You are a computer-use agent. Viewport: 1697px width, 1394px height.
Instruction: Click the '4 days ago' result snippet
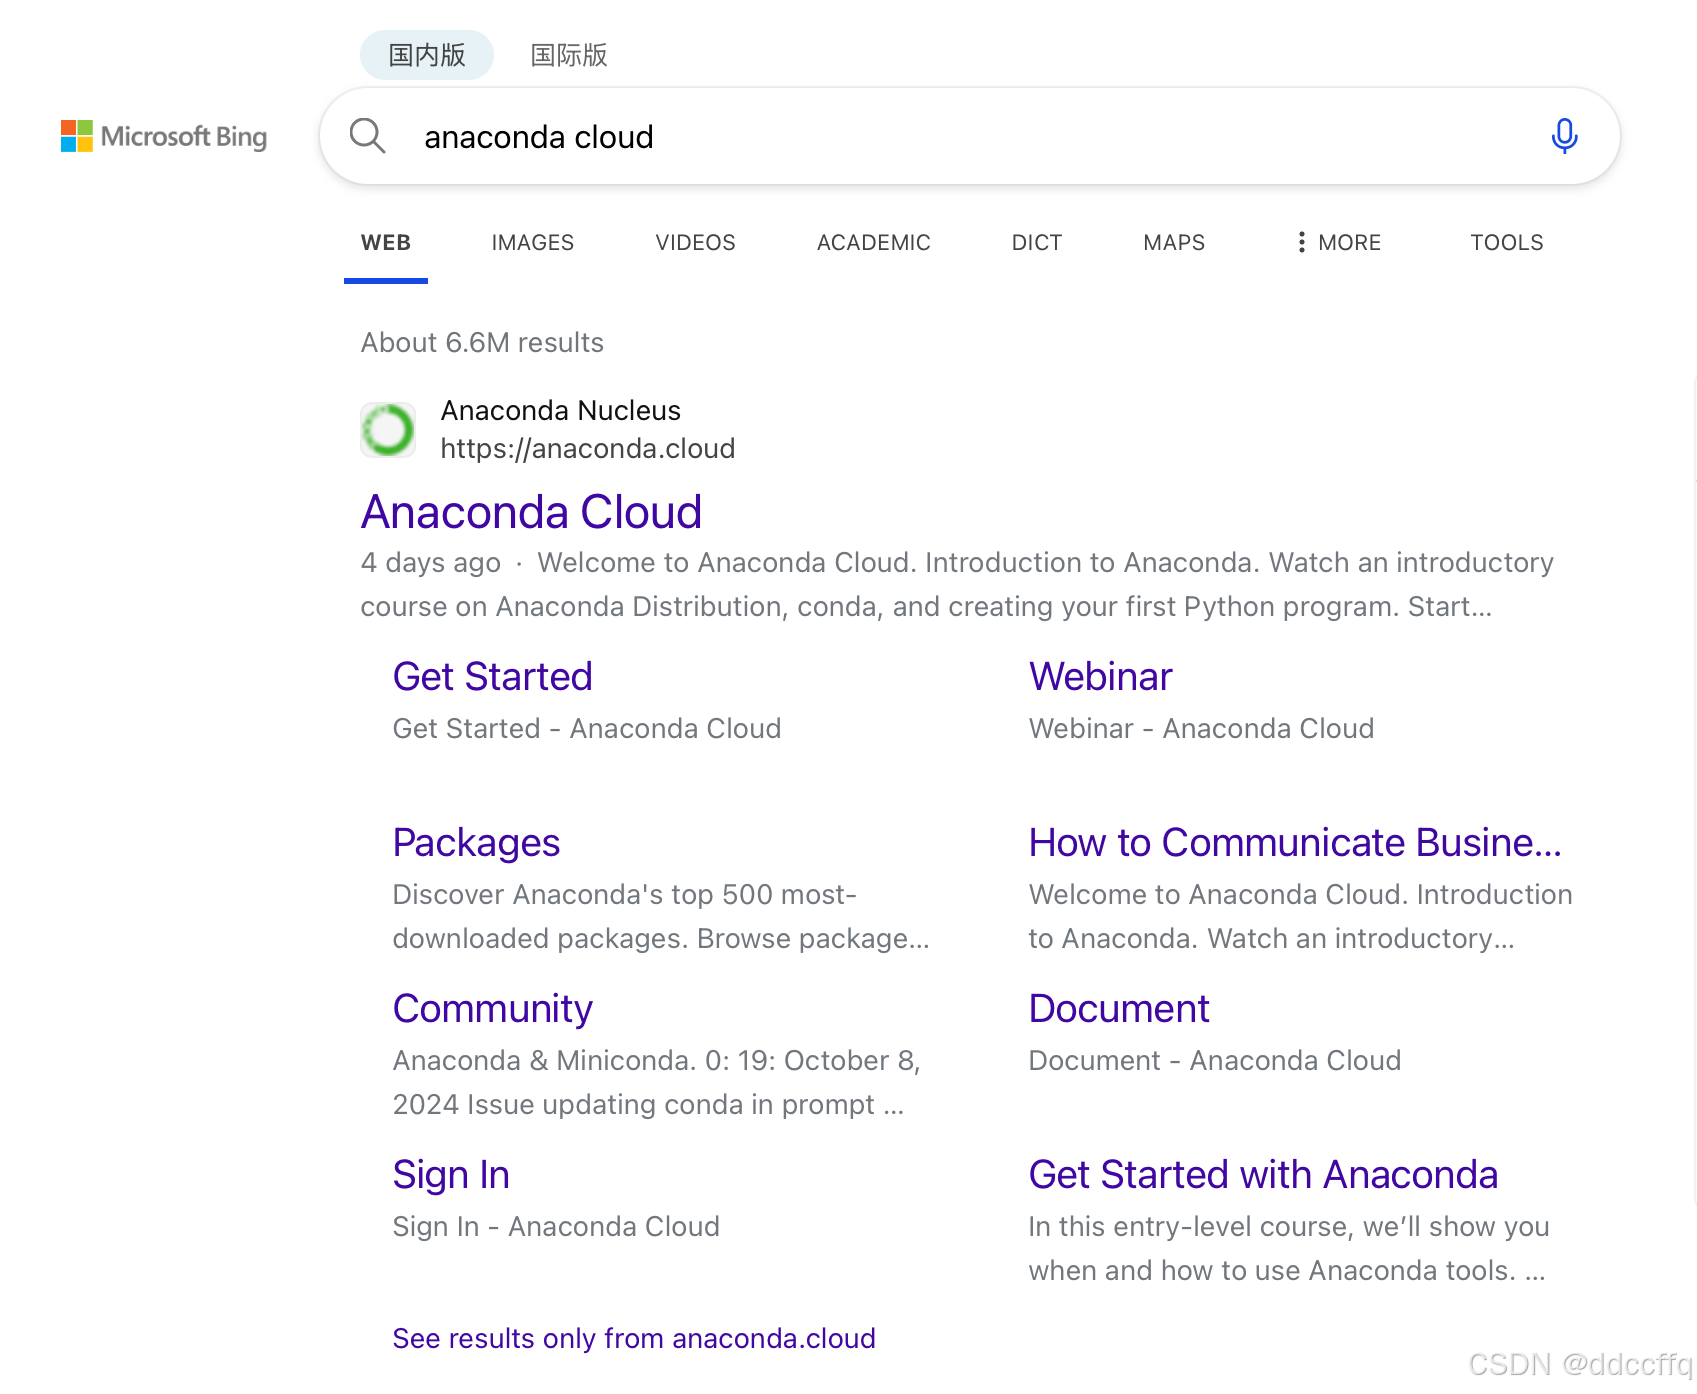tap(957, 584)
